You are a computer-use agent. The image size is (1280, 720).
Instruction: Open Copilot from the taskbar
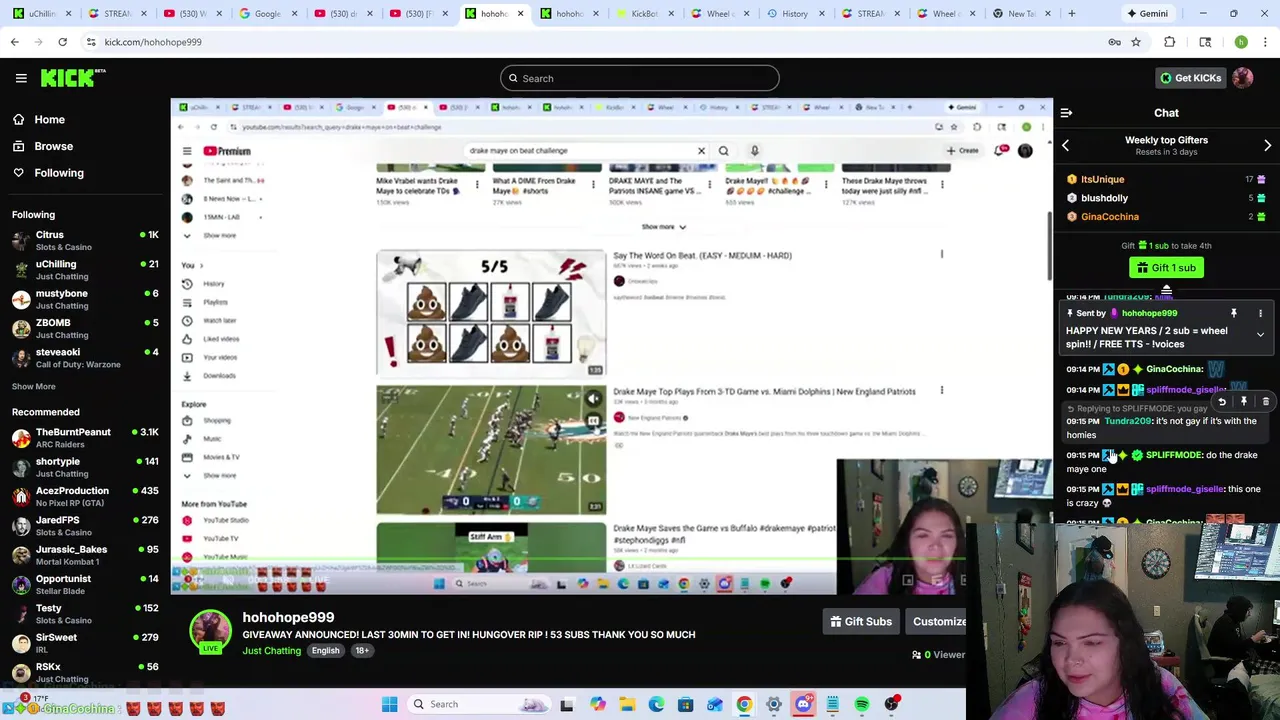[x=597, y=704]
